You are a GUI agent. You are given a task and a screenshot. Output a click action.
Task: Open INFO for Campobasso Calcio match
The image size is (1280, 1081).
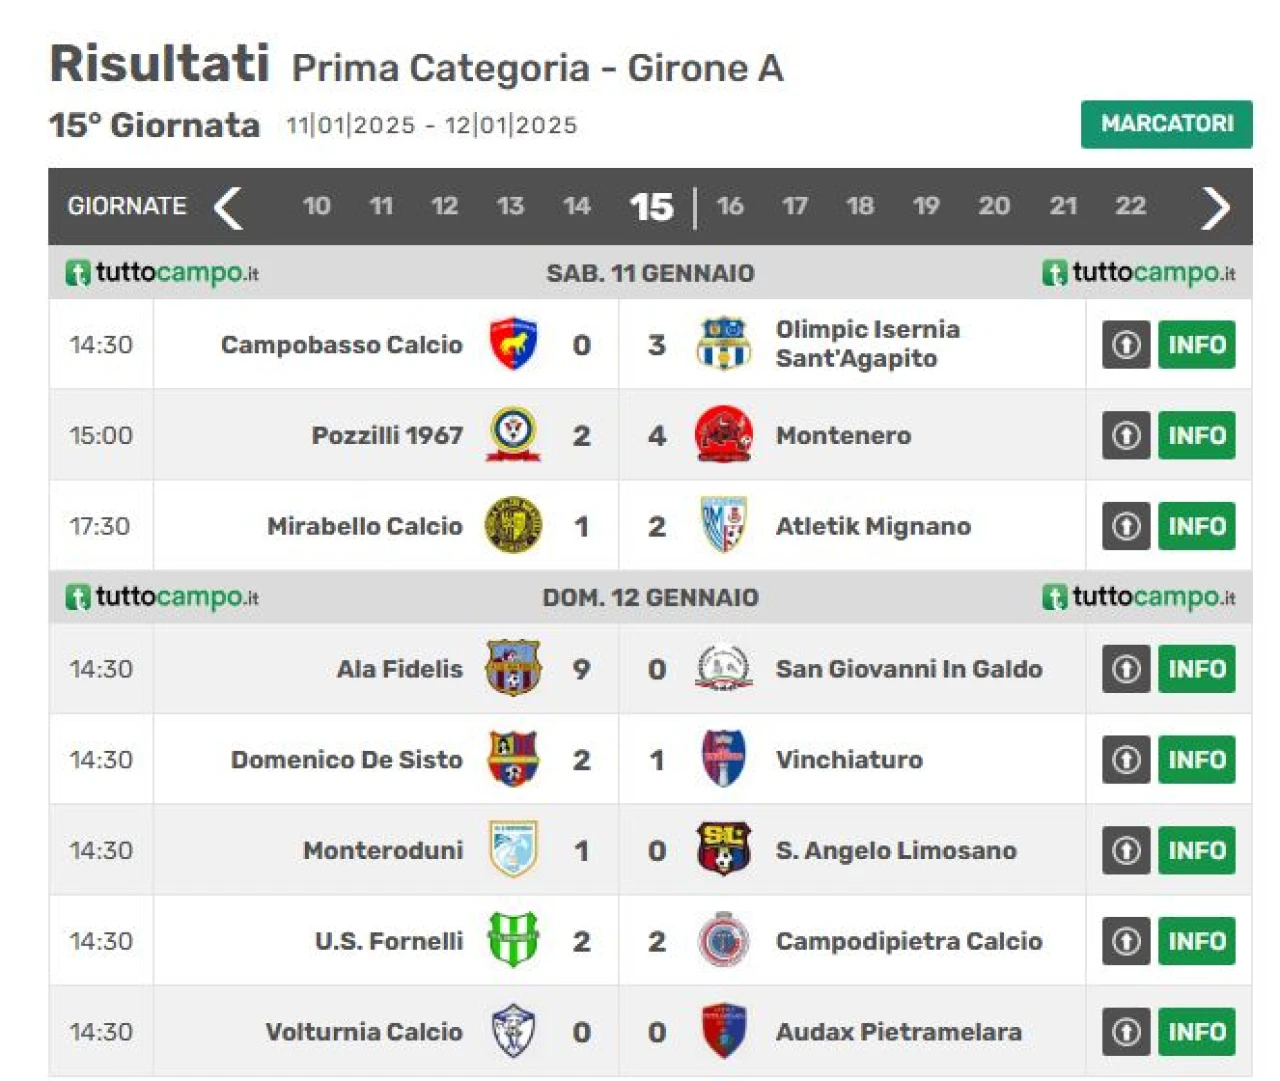(x=1196, y=344)
